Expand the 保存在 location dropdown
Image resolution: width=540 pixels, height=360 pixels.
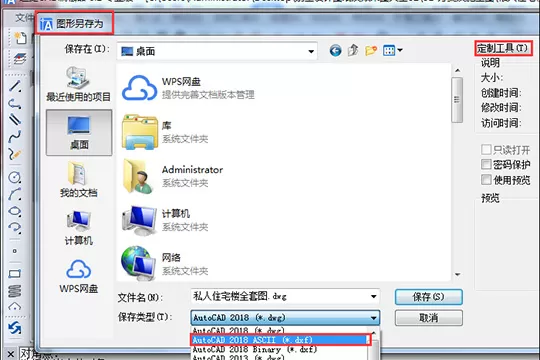[311, 52]
